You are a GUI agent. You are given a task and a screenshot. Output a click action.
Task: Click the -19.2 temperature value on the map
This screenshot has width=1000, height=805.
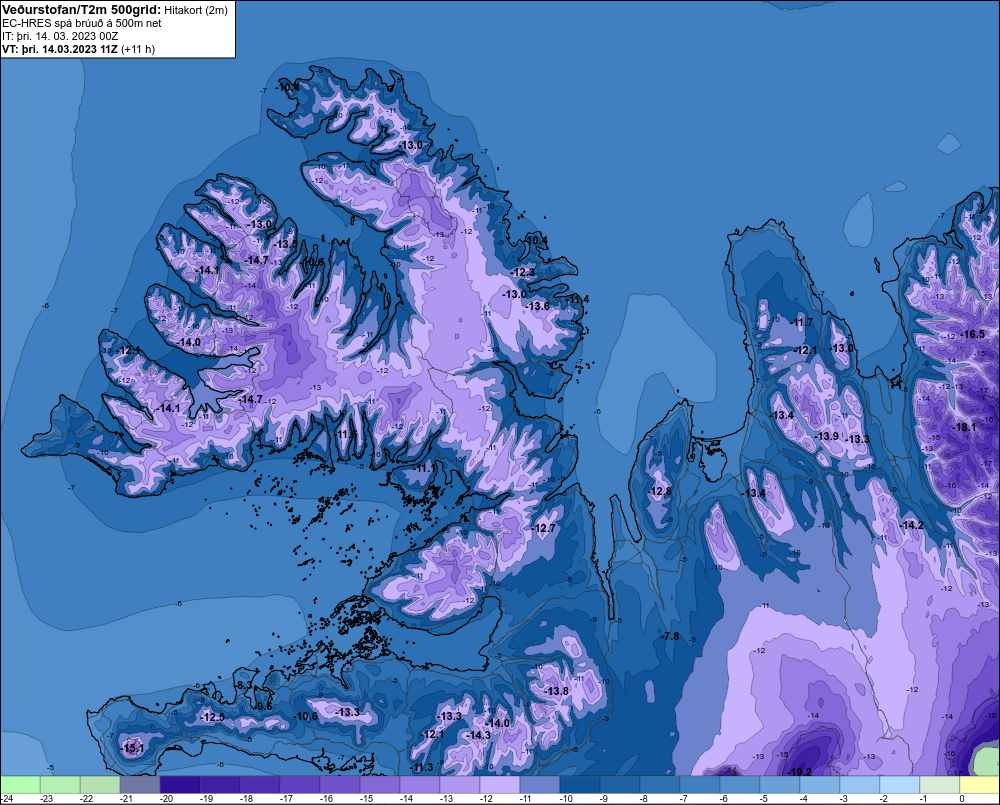pyautogui.click(x=799, y=772)
